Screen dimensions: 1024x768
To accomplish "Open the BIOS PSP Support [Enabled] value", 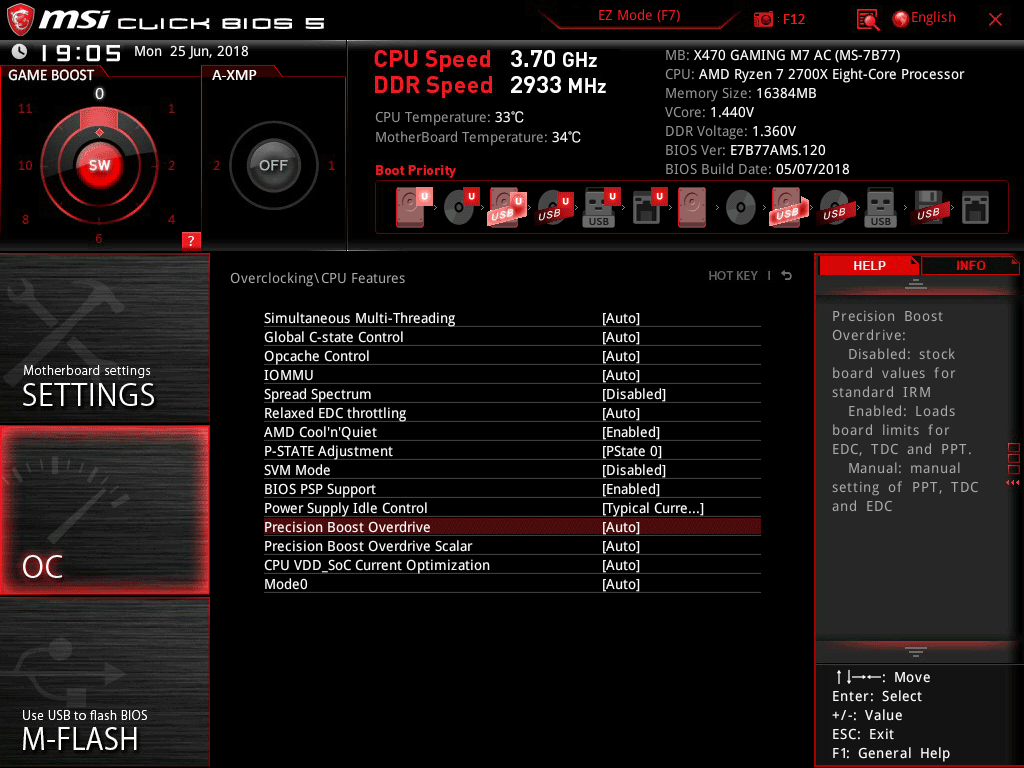I will (x=631, y=488).
